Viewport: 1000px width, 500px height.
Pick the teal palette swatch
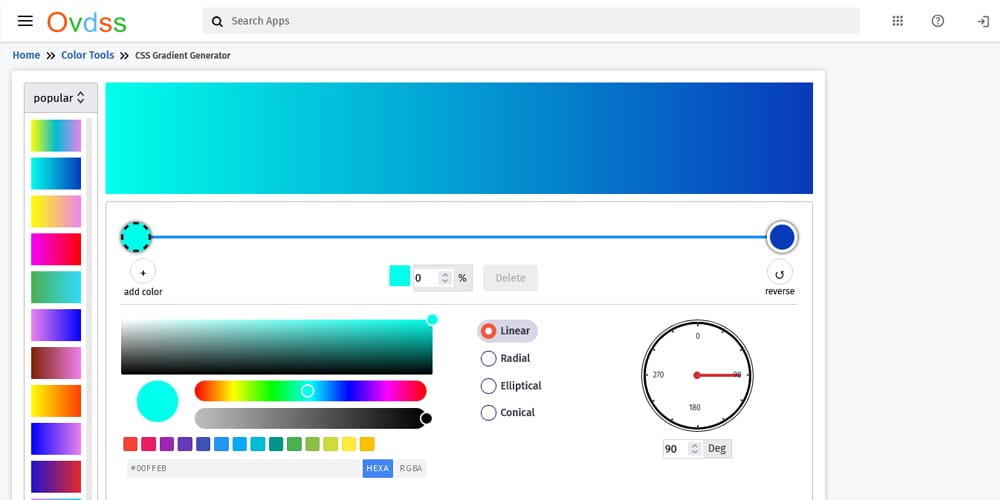[x=276, y=444]
